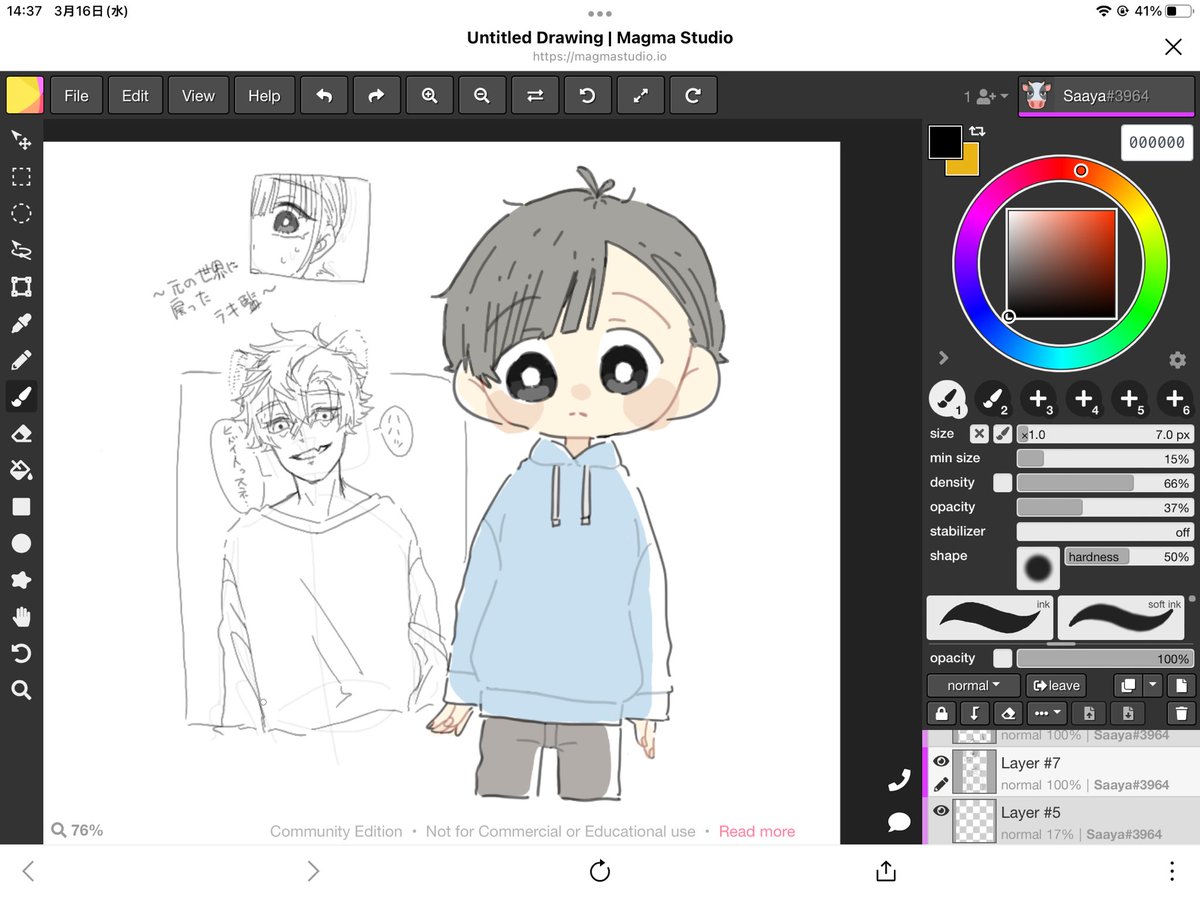Viewport: 1200px width, 900px height.
Task: Expand the color panel chevron arrow
Action: (x=943, y=358)
